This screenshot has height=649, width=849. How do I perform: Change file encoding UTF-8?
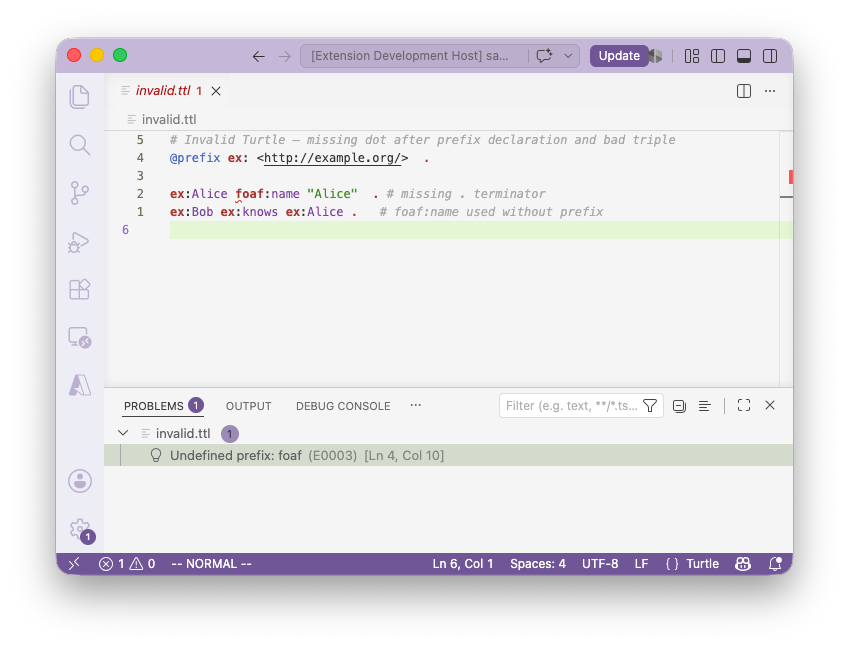[x=600, y=563]
